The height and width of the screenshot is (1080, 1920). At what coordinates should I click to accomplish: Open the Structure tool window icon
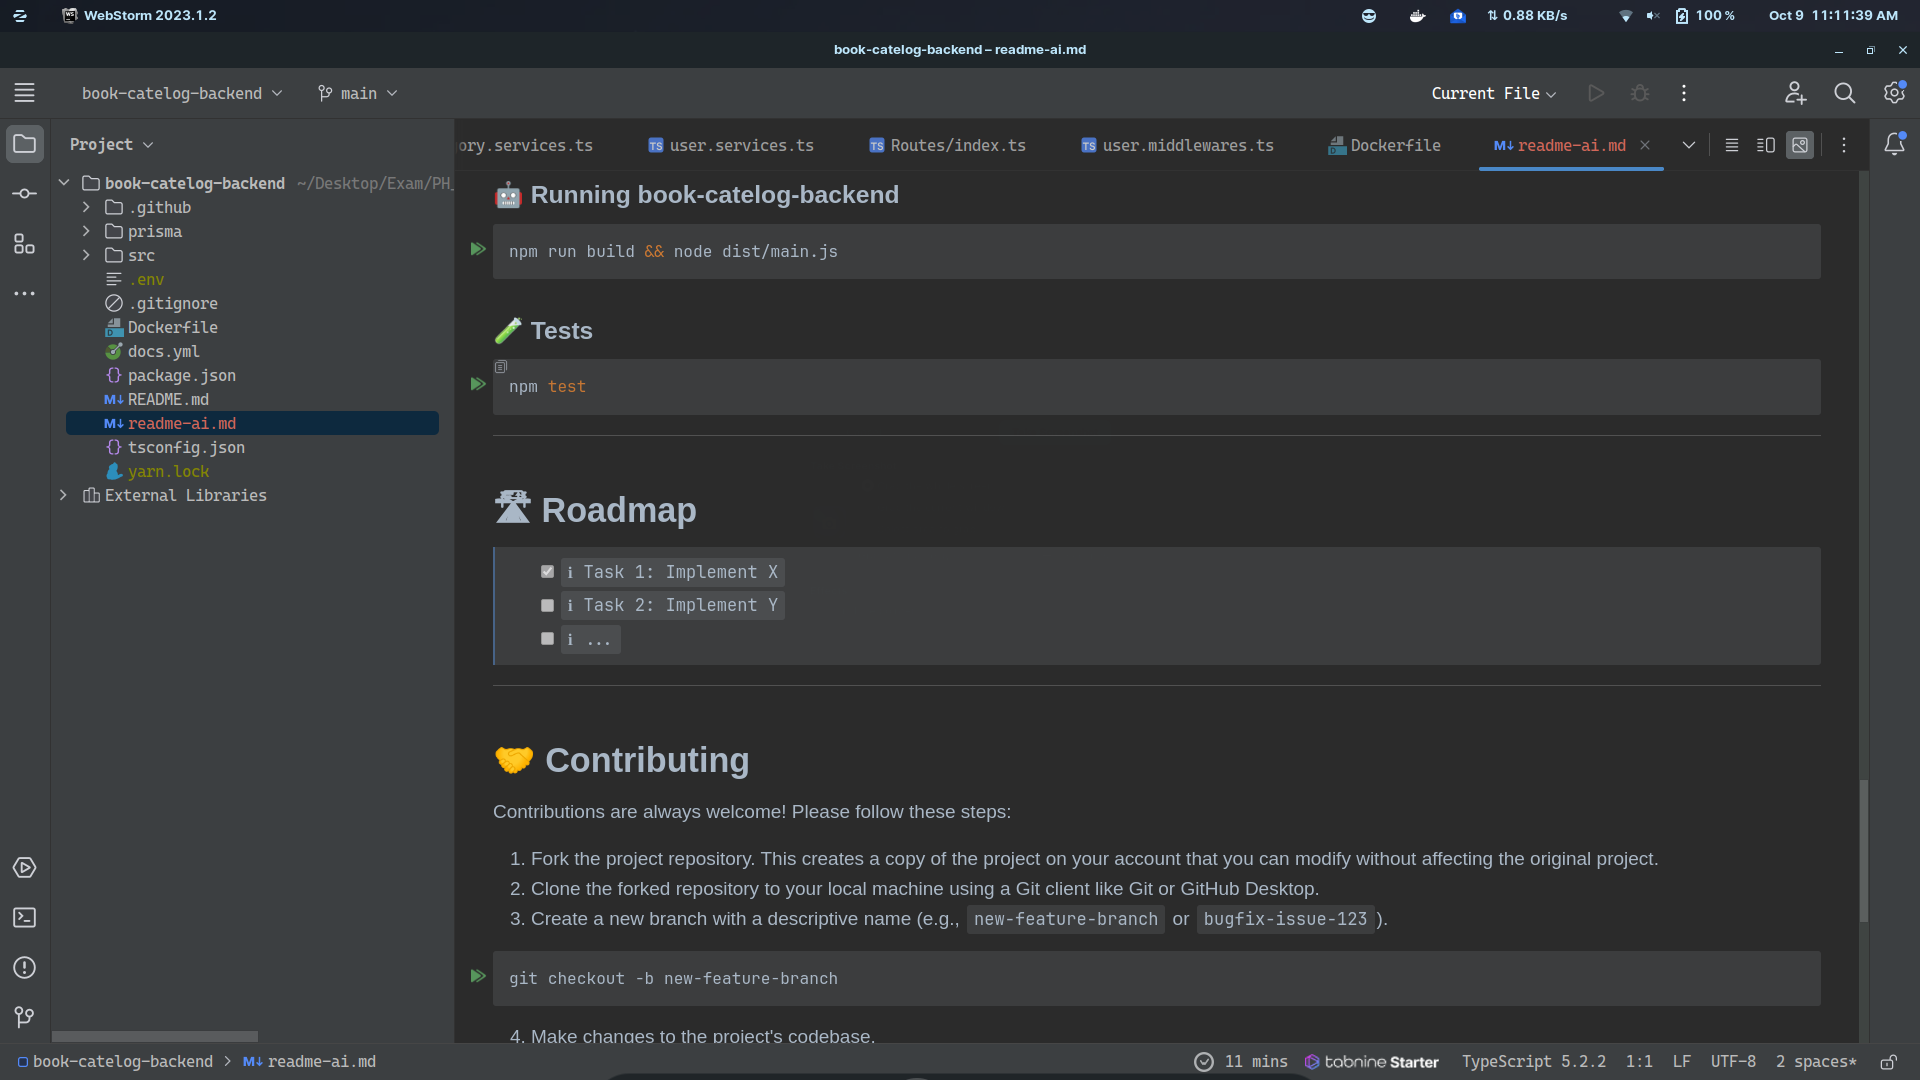[24, 244]
